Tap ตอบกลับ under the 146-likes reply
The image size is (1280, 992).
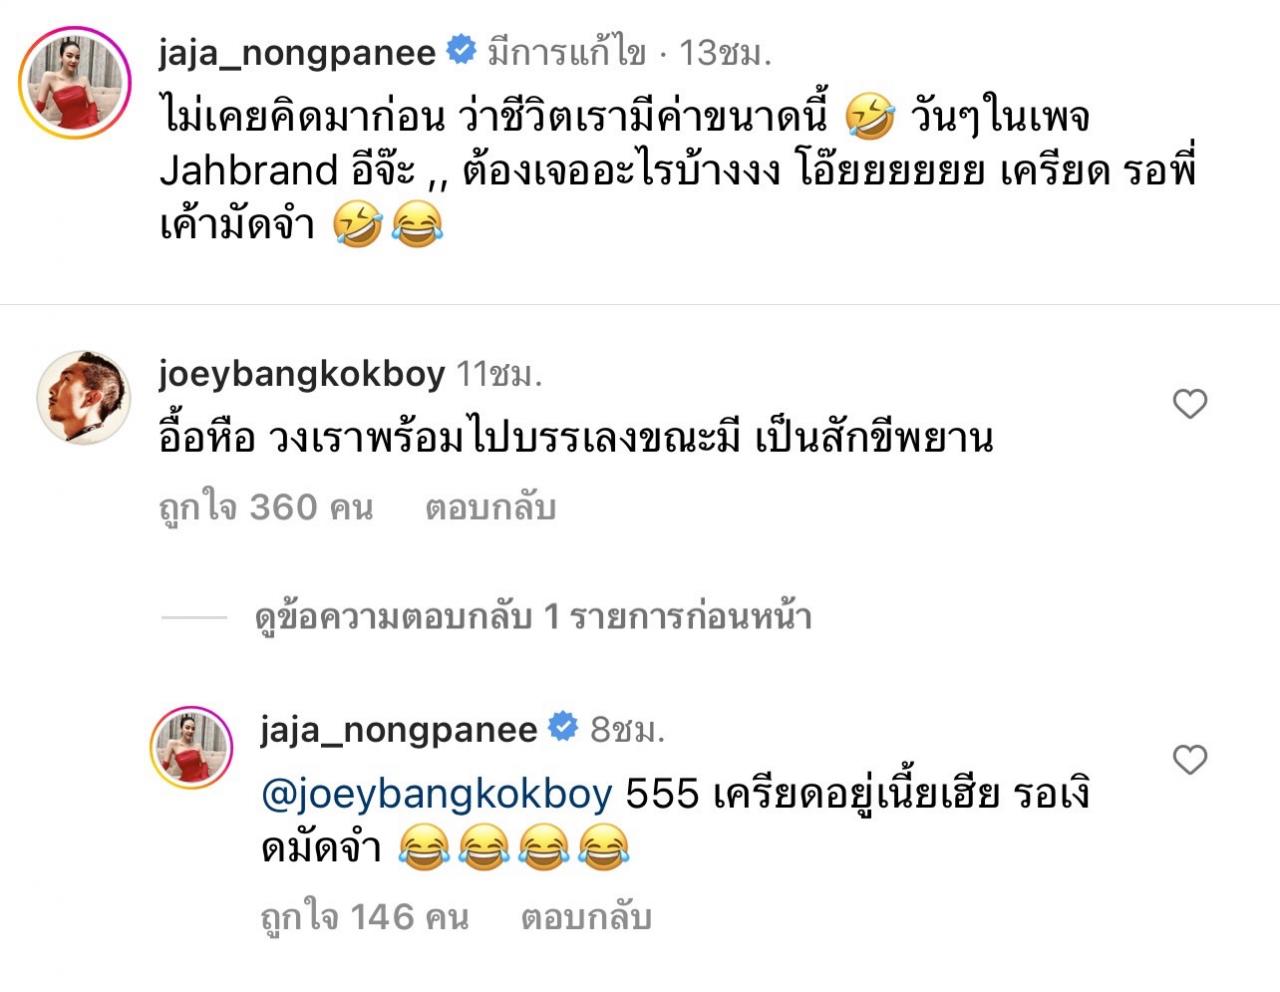click(586, 916)
